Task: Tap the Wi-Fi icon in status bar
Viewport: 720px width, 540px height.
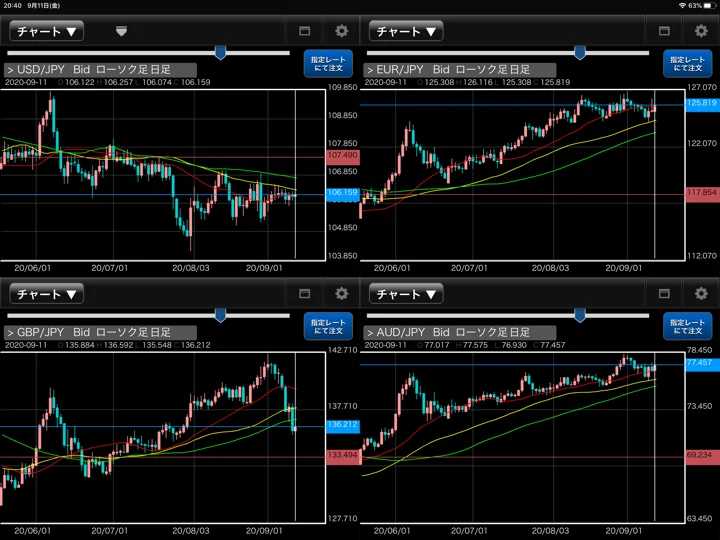Action: 682,6
